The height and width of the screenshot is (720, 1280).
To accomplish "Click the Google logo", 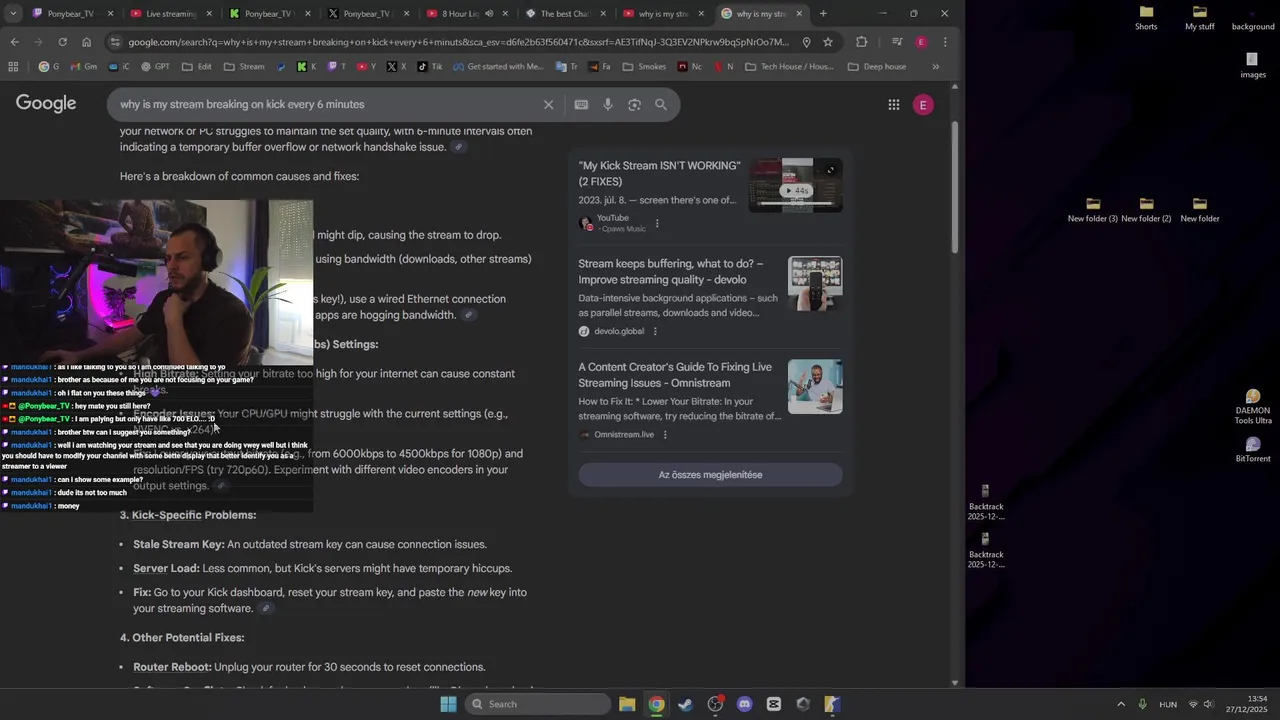I will tap(46, 104).
